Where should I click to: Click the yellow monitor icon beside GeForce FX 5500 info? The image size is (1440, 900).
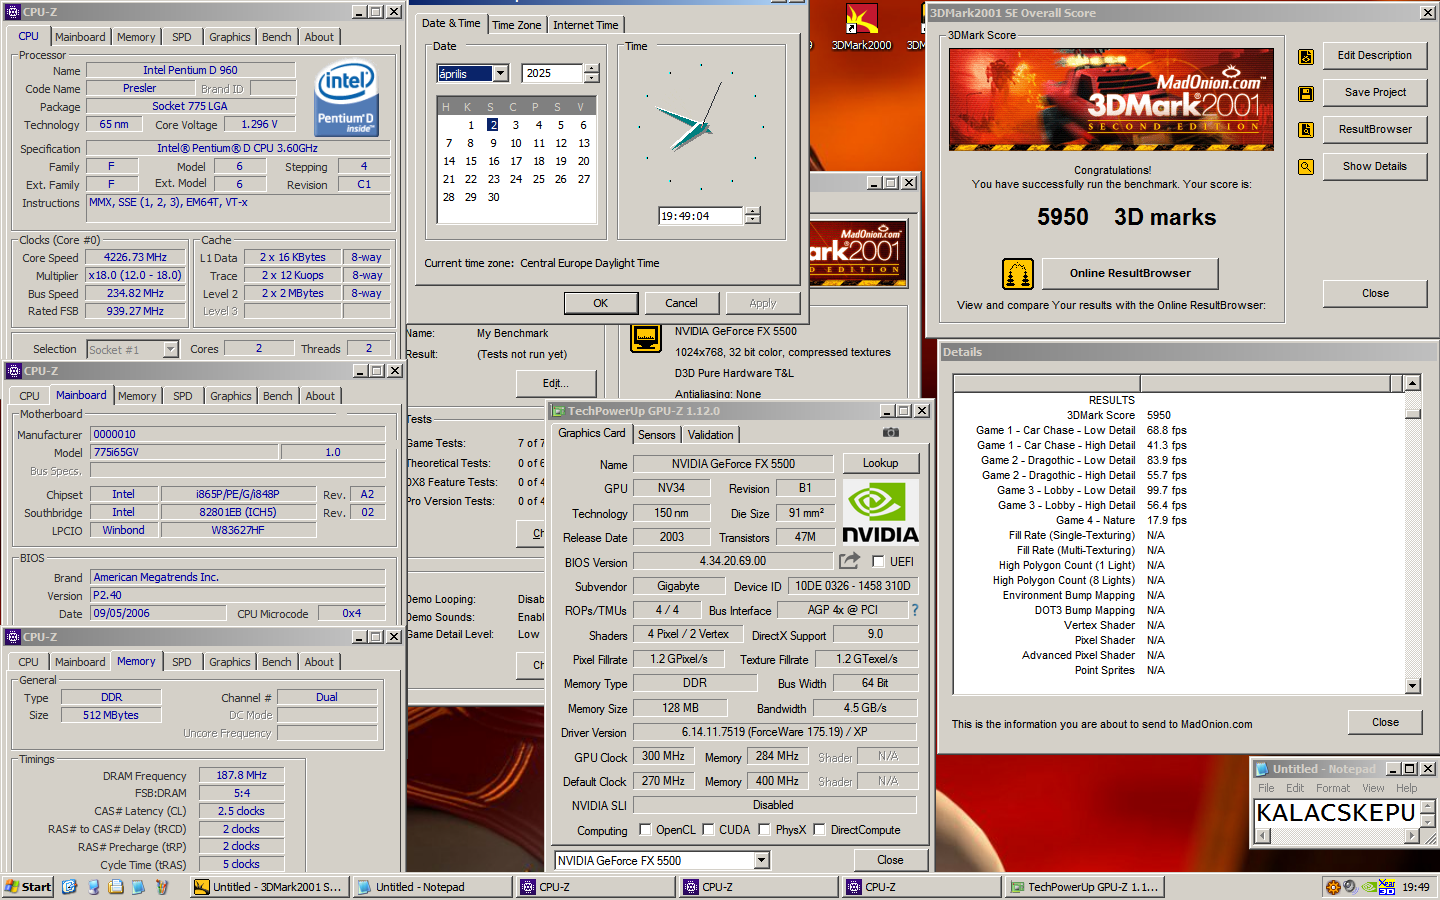coord(646,338)
